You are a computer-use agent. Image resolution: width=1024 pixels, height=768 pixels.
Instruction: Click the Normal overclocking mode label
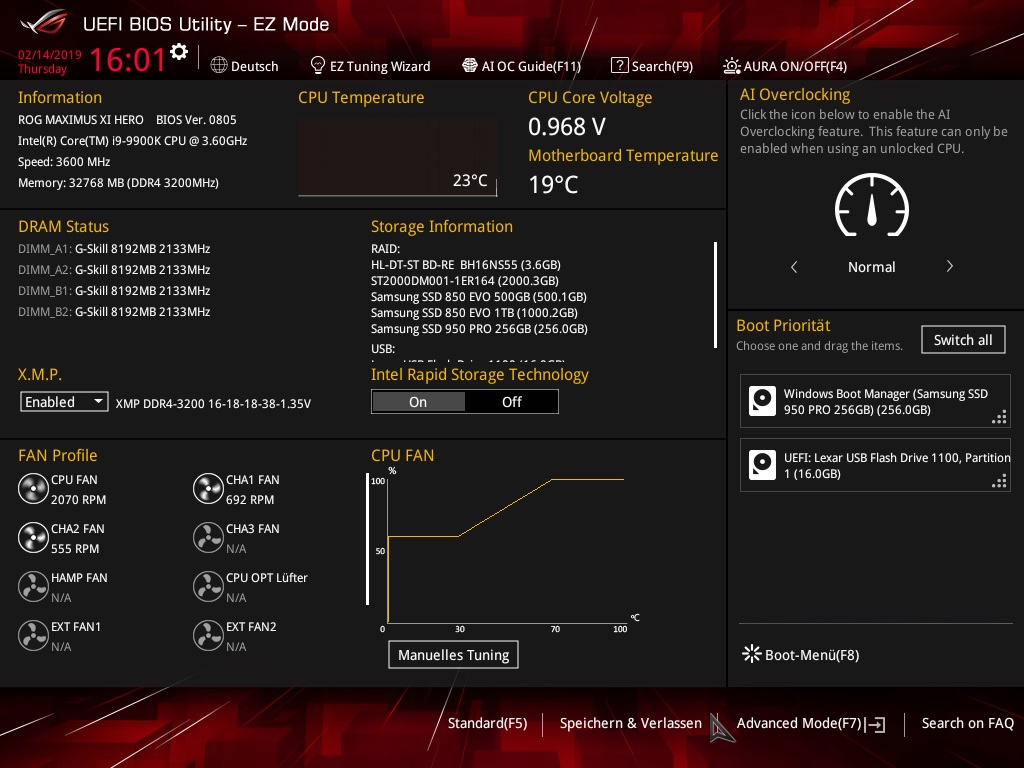[871, 266]
